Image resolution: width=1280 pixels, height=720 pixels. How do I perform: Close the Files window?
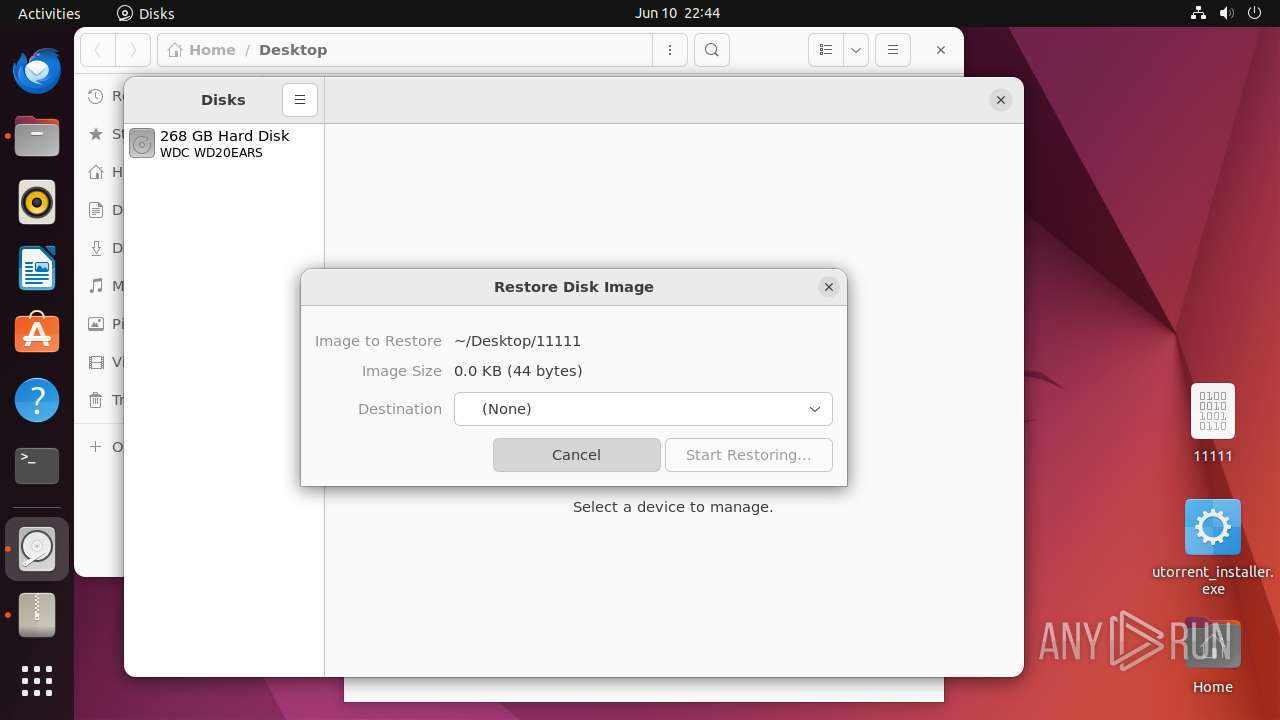(x=940, y=50)
